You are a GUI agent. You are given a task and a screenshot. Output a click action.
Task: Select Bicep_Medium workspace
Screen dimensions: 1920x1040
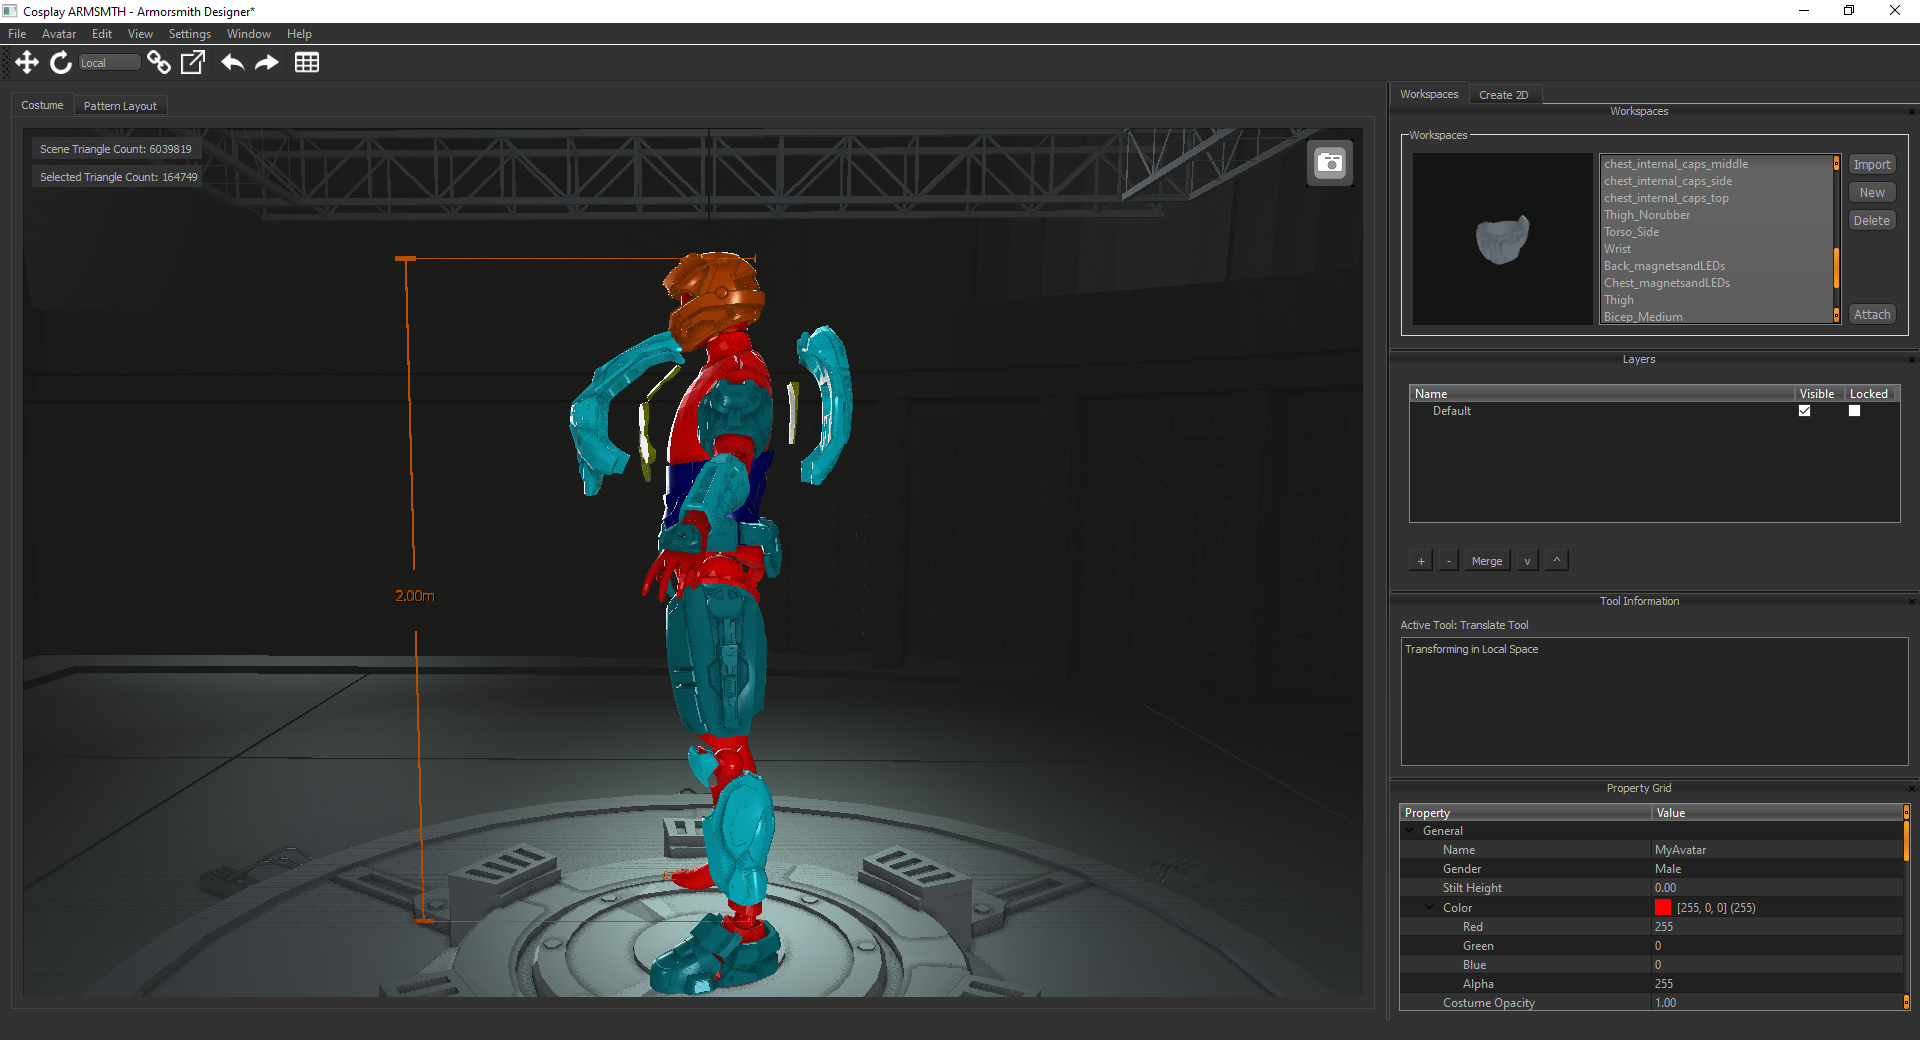[1643, 317]
